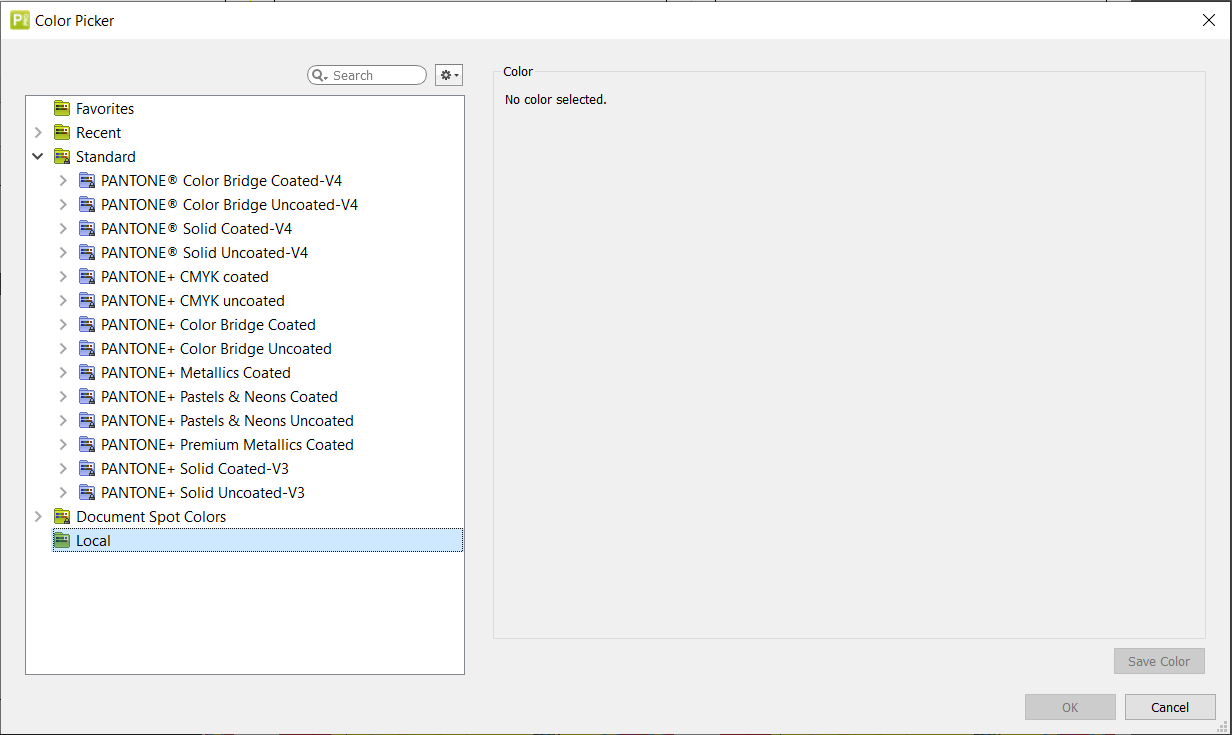Select the Recent tree item label
1232x735 pixels.
(x=99, y=133)
